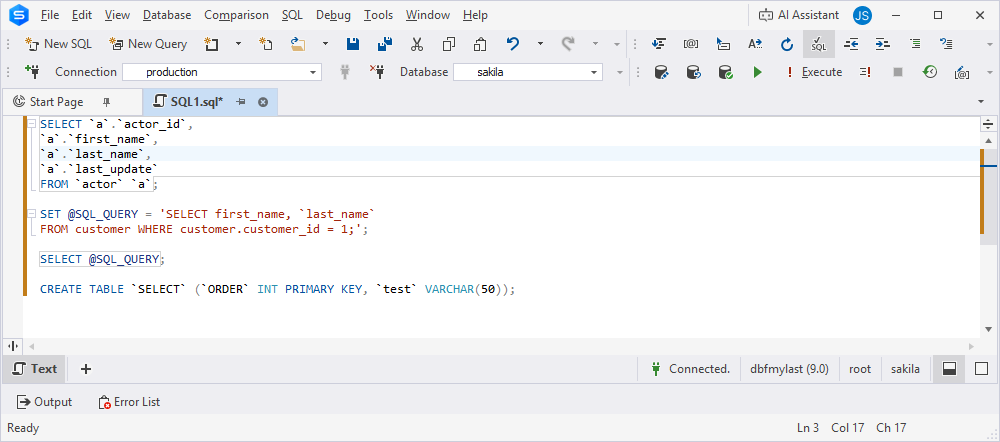This screenshot has width=1000, height=442.
Task: Open the Comparison menu
Action: click(237, 15)
